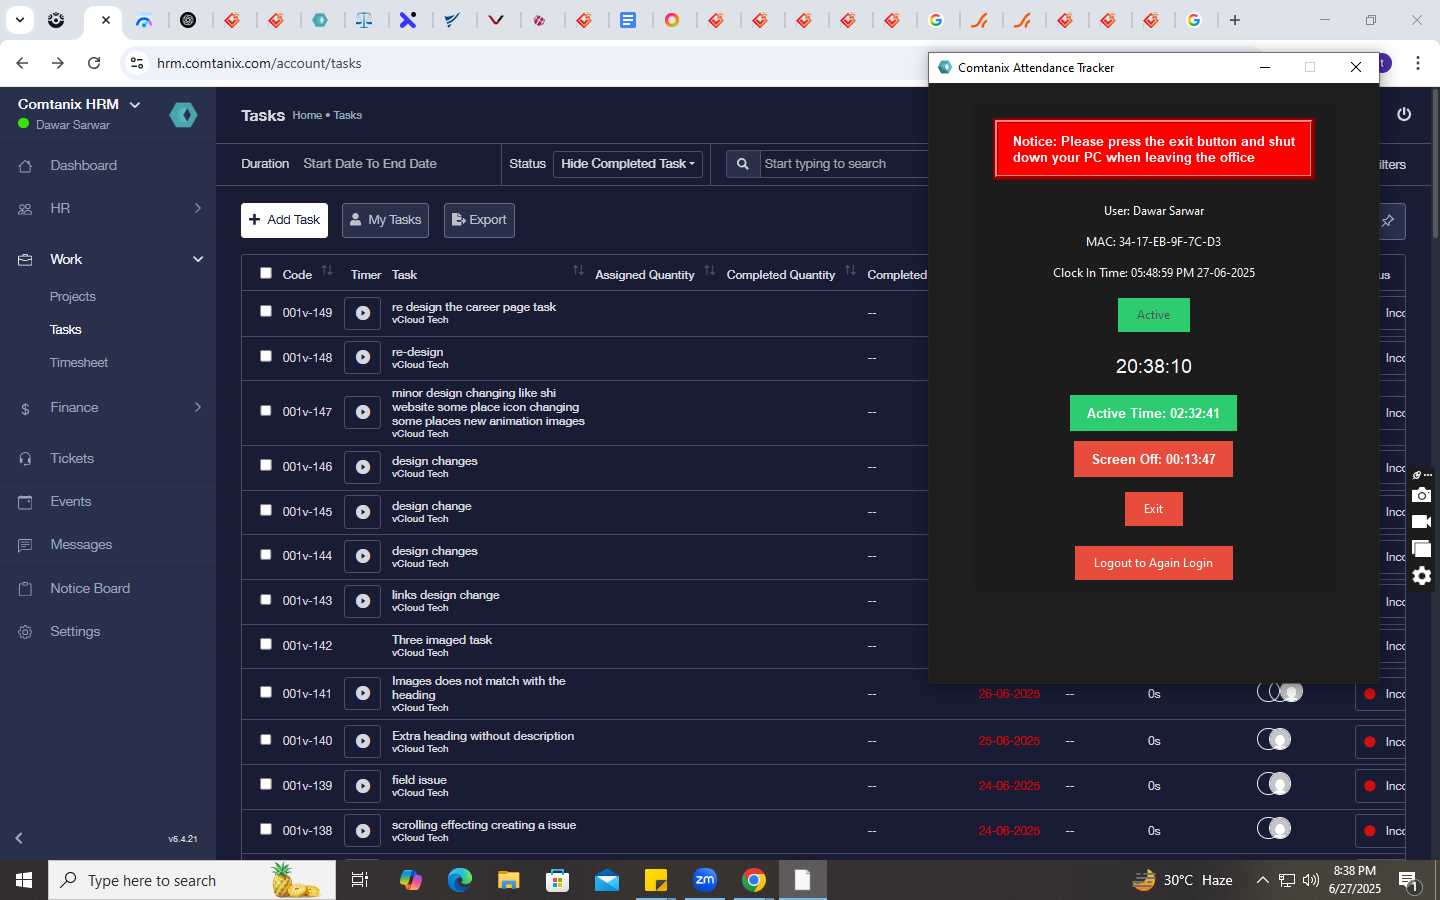
Task: Check the box for task 001v-142
Action: tap(265, 644)
